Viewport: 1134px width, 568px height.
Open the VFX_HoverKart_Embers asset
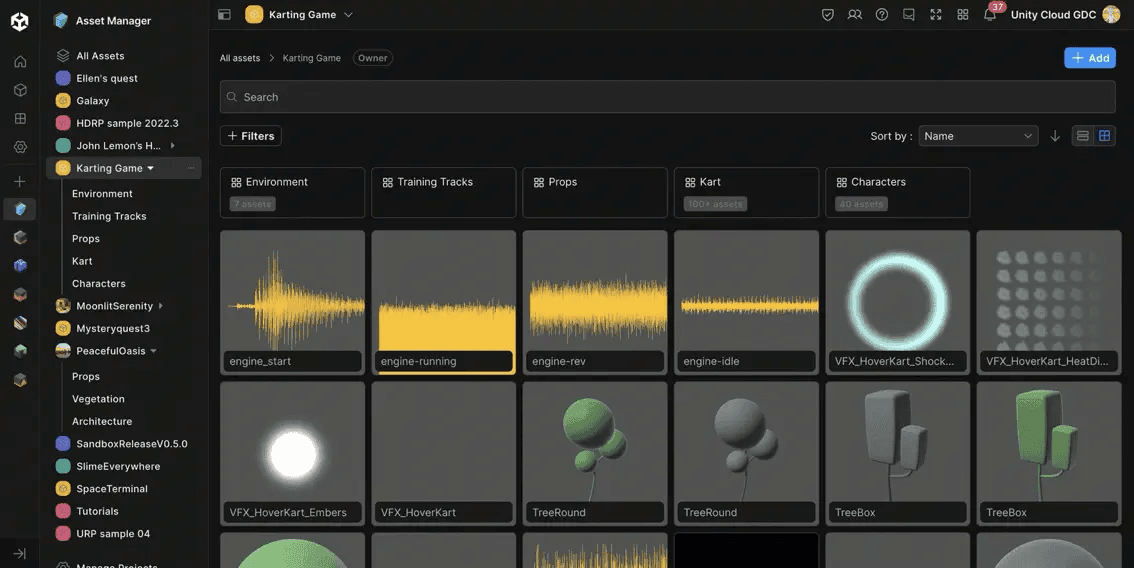tap(292, 454)
